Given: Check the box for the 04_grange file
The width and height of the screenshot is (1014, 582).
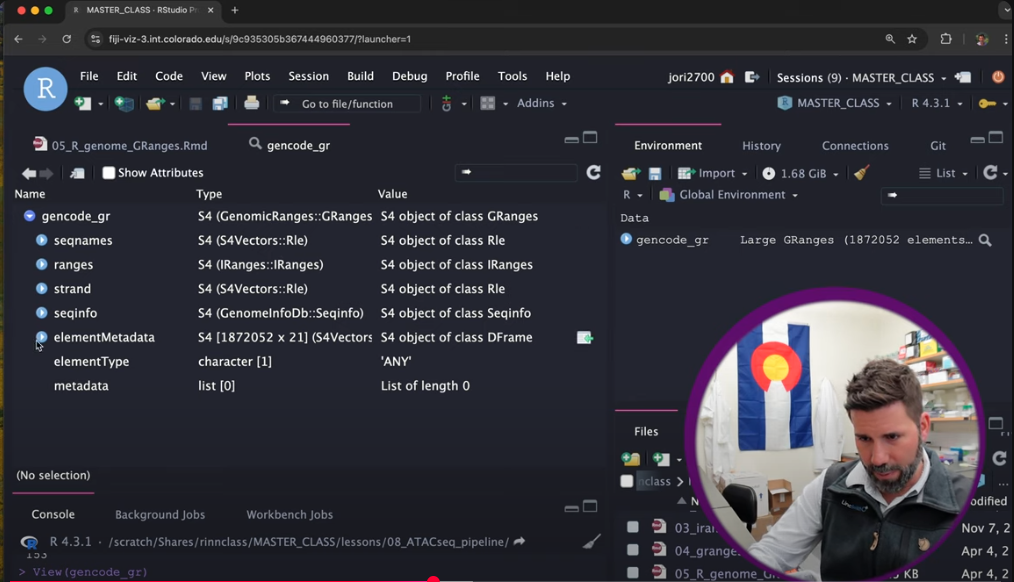Looking at the screenshot, I should [632, 550].
